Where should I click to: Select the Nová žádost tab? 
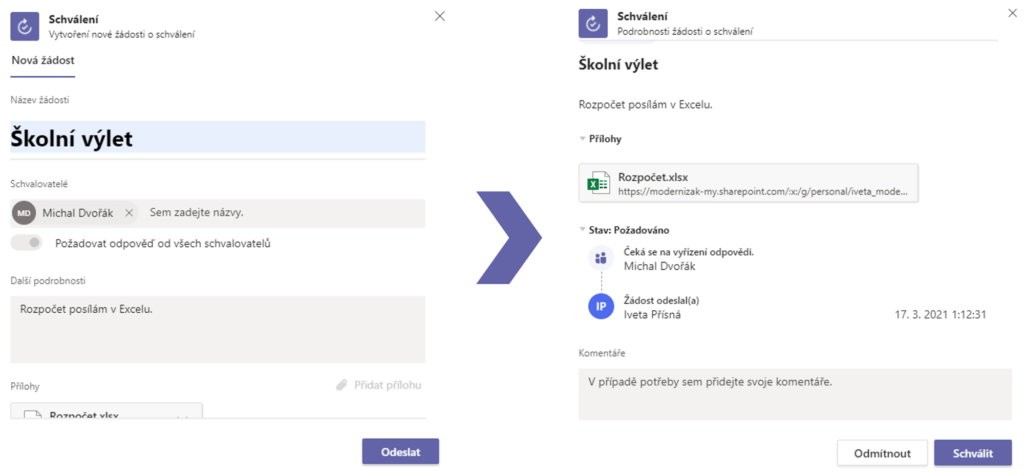[43, 60]
